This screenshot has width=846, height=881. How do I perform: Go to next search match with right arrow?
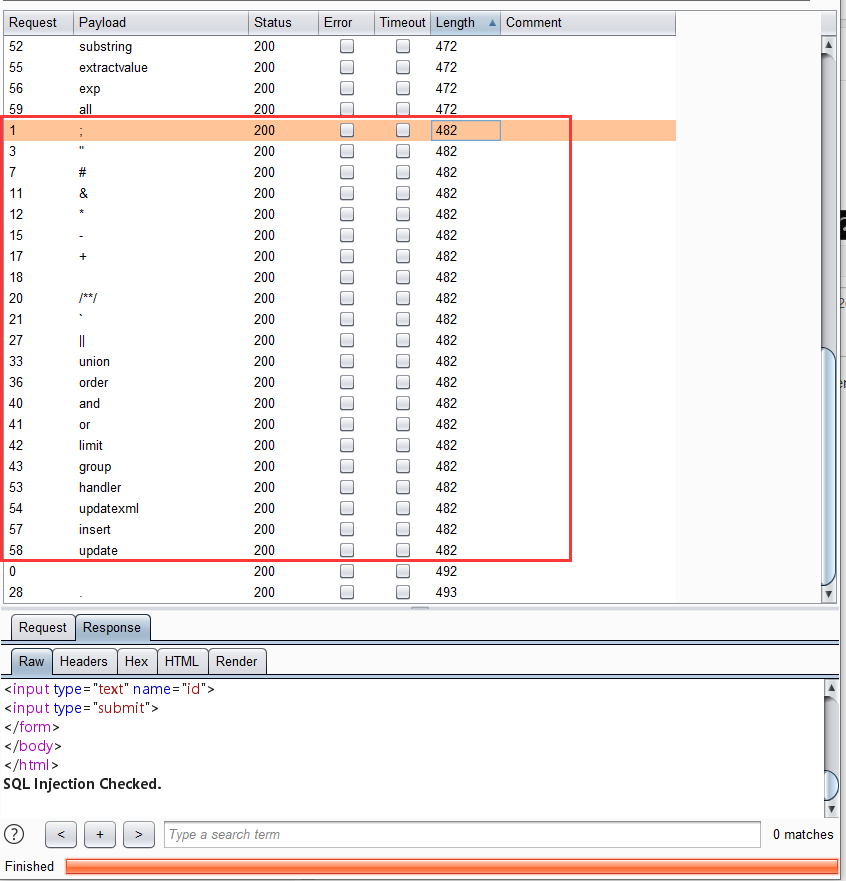click(139, 834)
